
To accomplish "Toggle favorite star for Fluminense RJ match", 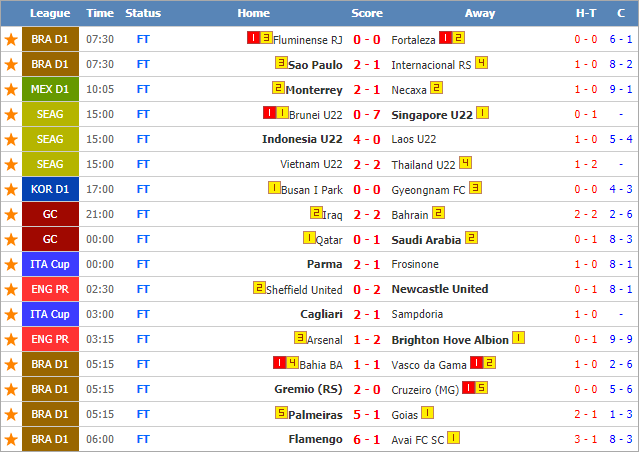I will click(x=11, y=40).
